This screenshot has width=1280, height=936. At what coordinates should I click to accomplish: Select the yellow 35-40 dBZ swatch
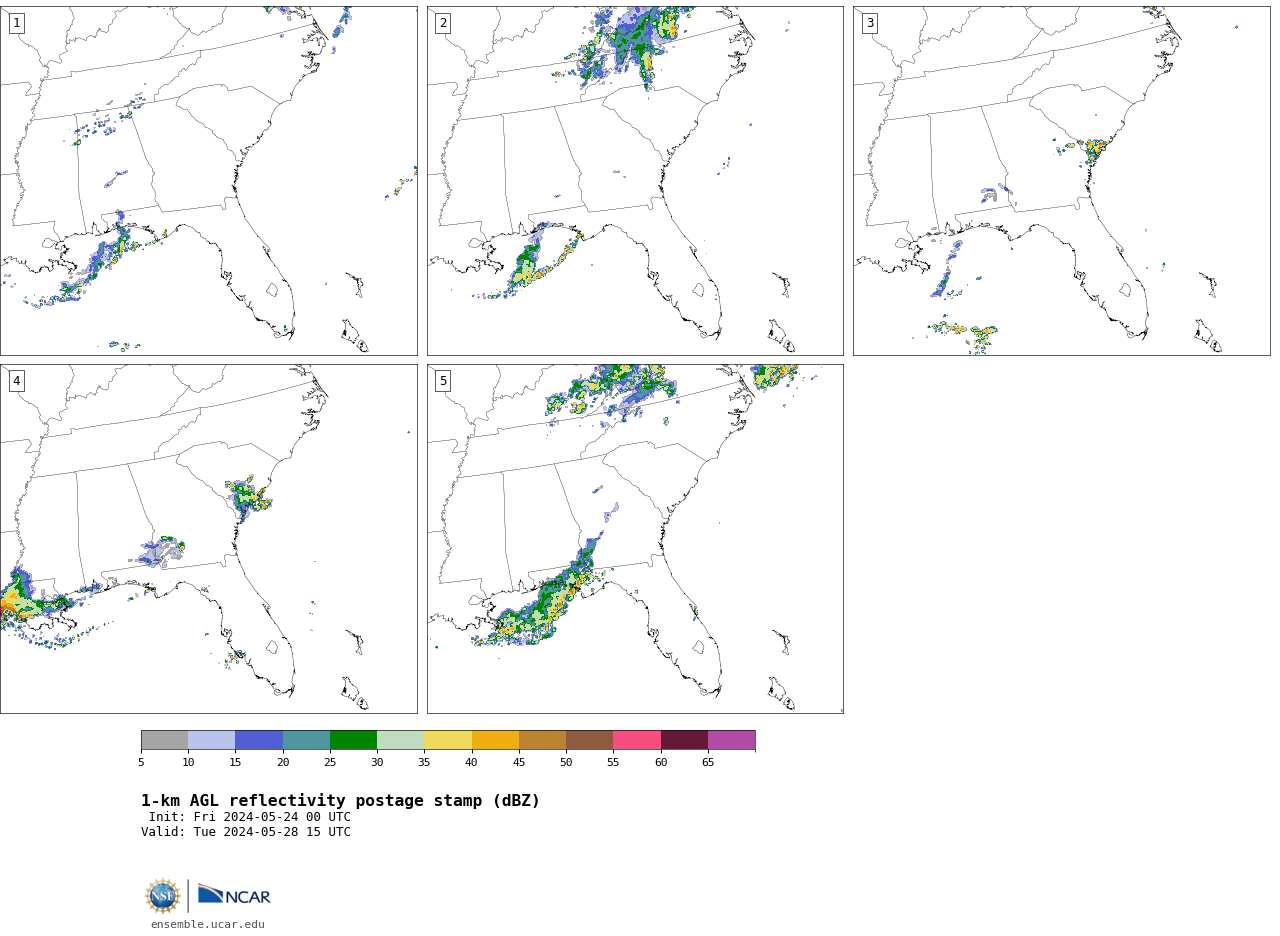click(448, 740)
